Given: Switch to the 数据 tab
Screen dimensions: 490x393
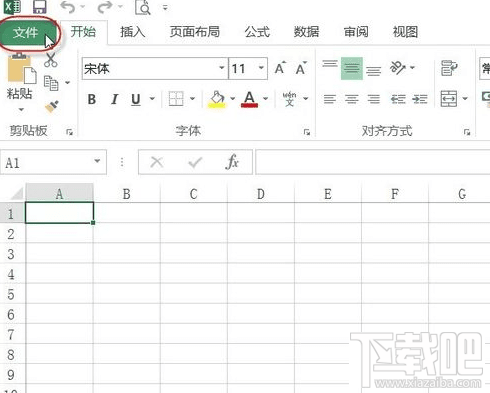Looking at the screenshot, I should point(306,32).
